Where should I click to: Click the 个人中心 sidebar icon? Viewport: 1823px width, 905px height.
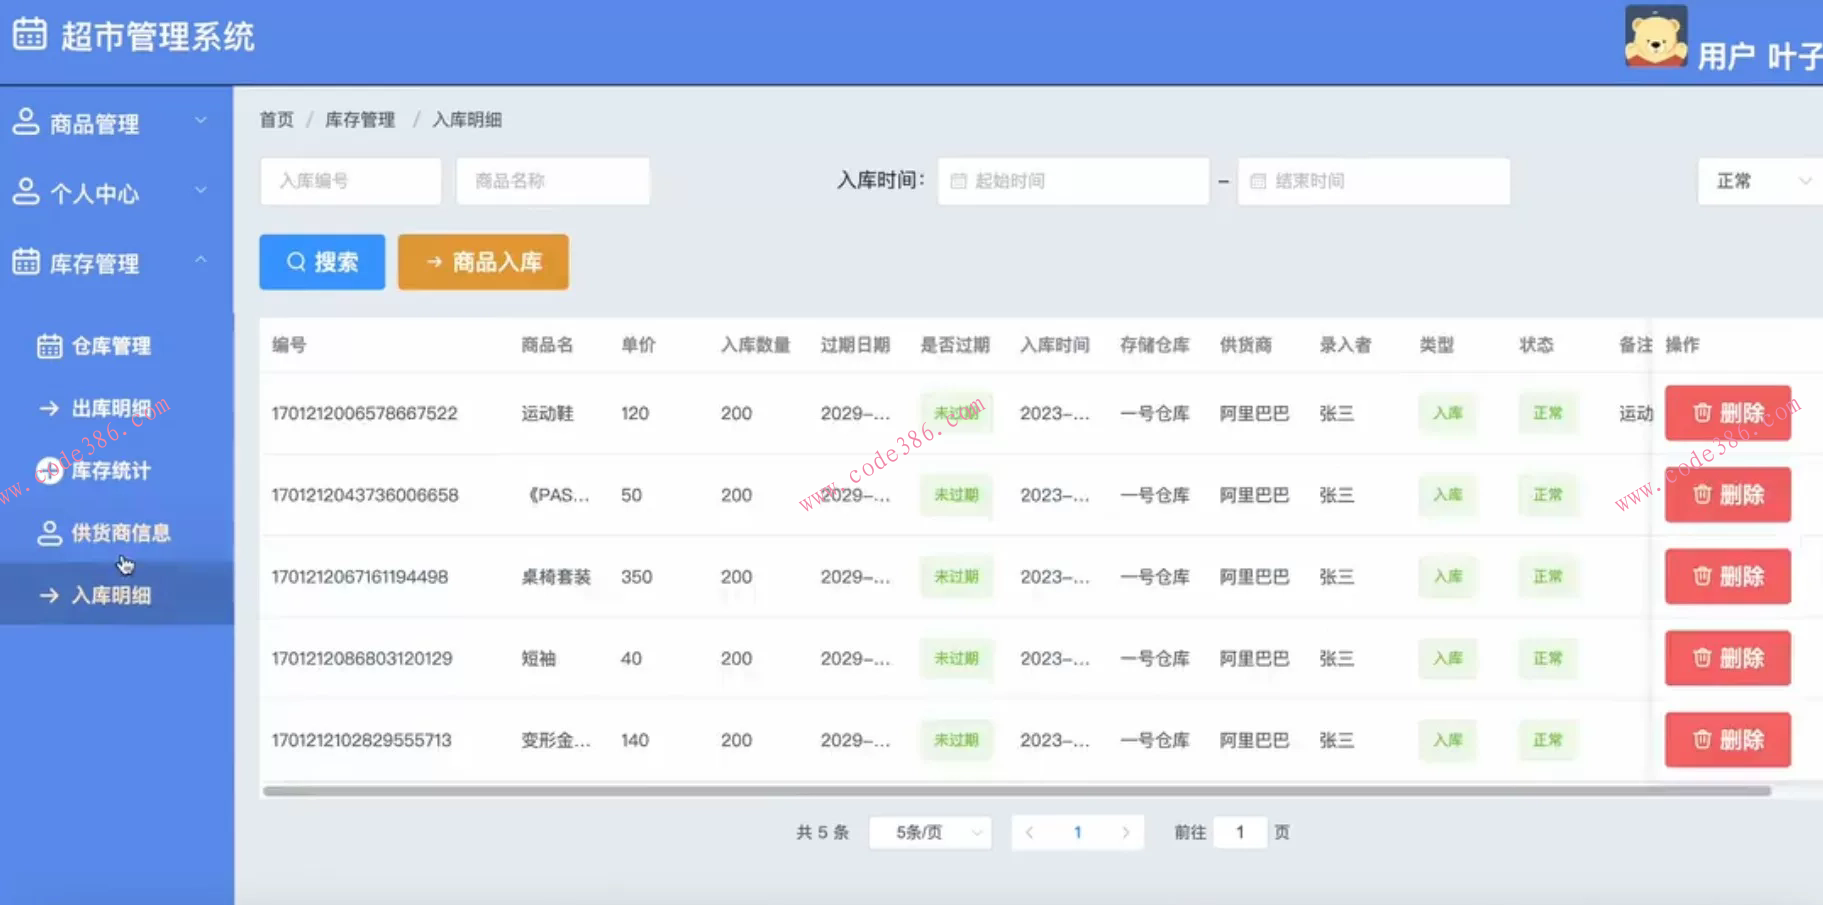coord(26,190)
